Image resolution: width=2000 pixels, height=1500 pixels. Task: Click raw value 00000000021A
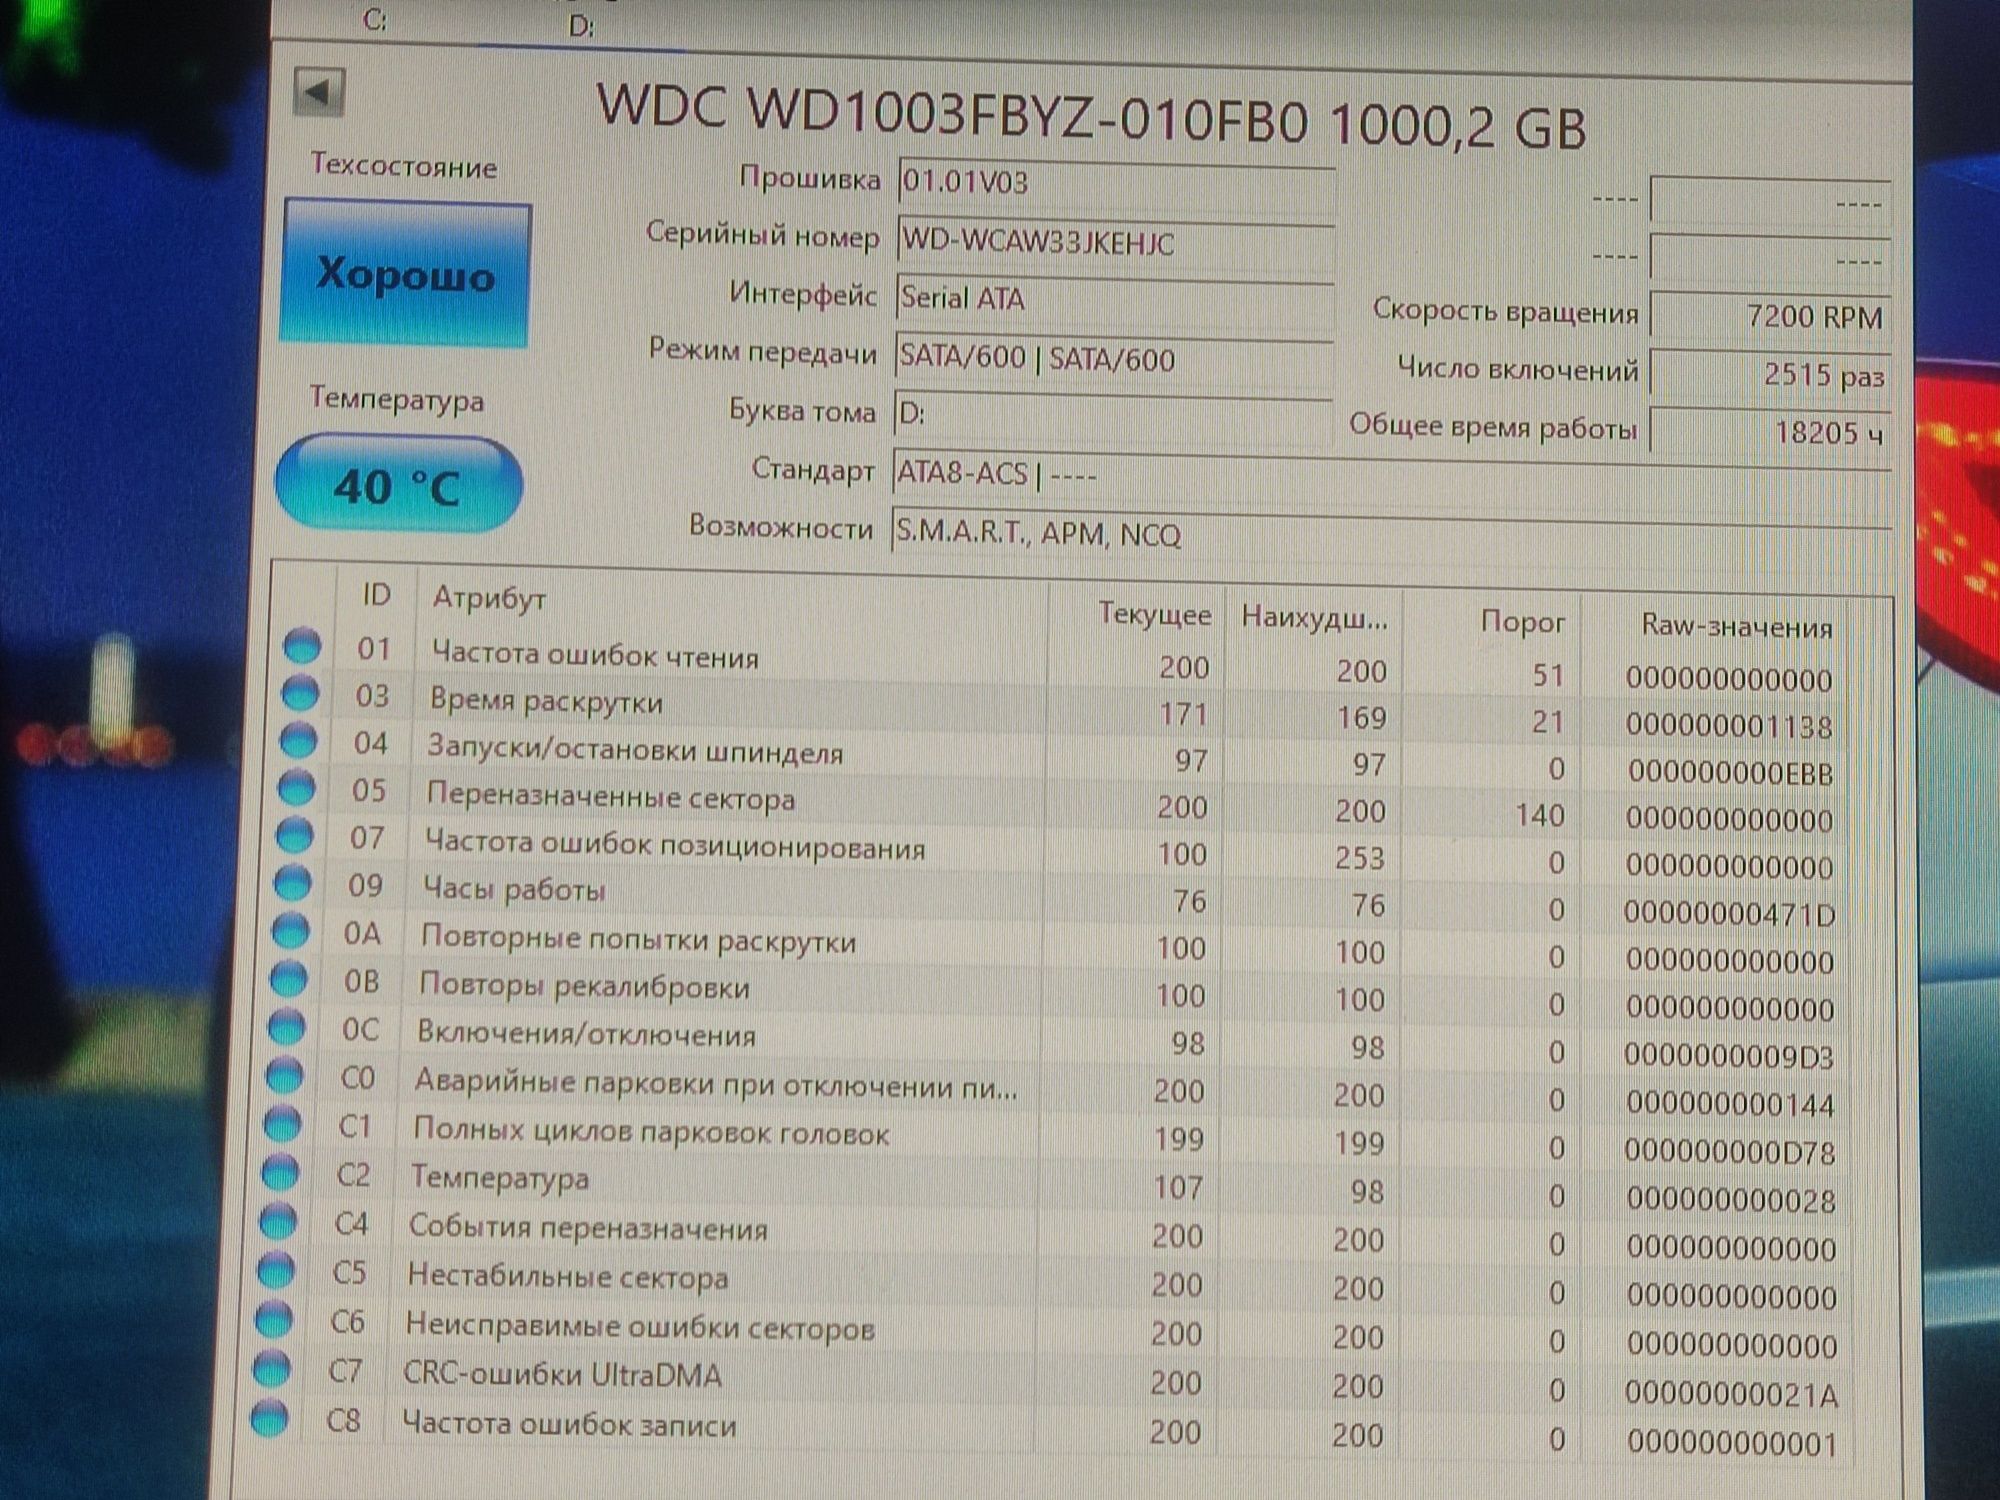click(1731, 1393)
